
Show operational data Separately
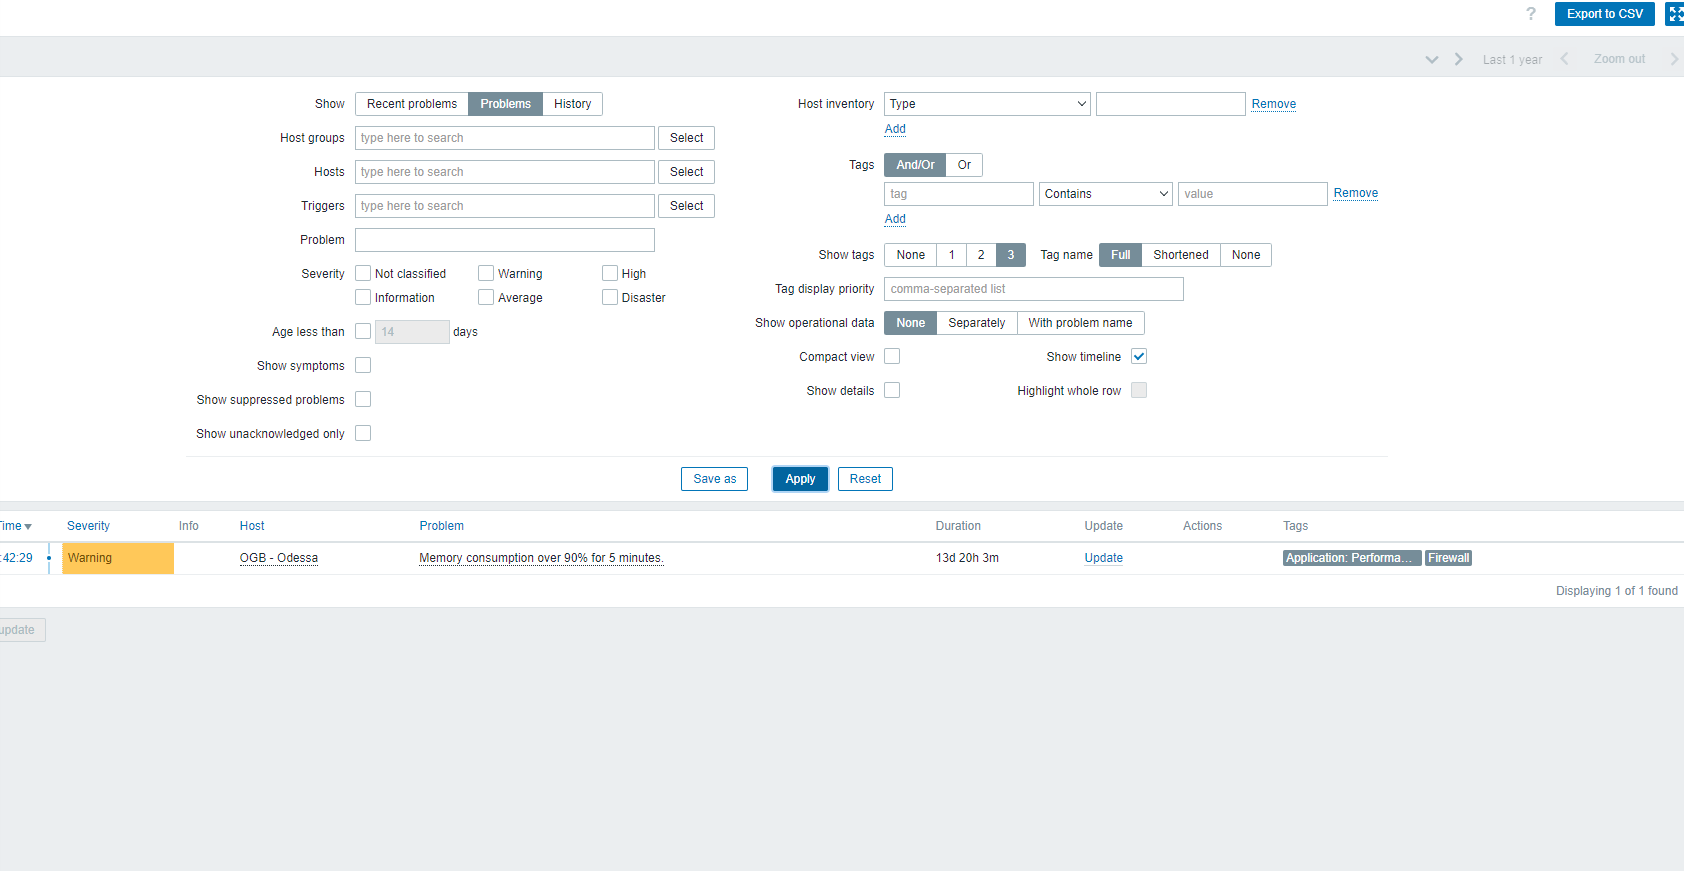point(977,323)
